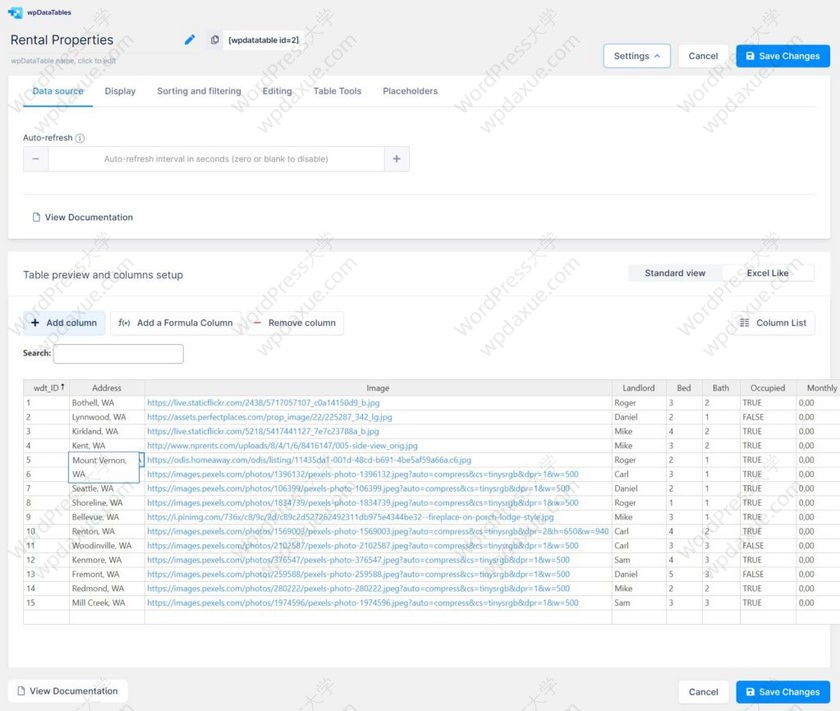Increase auto-refresh interval with plus button

click(397, 159)
